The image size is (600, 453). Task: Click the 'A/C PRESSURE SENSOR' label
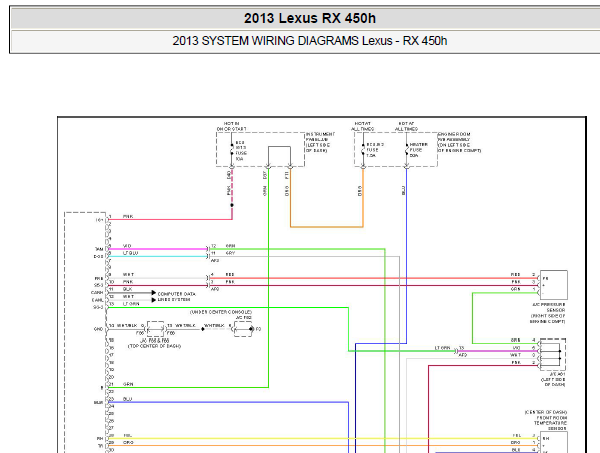coord(551,307)
